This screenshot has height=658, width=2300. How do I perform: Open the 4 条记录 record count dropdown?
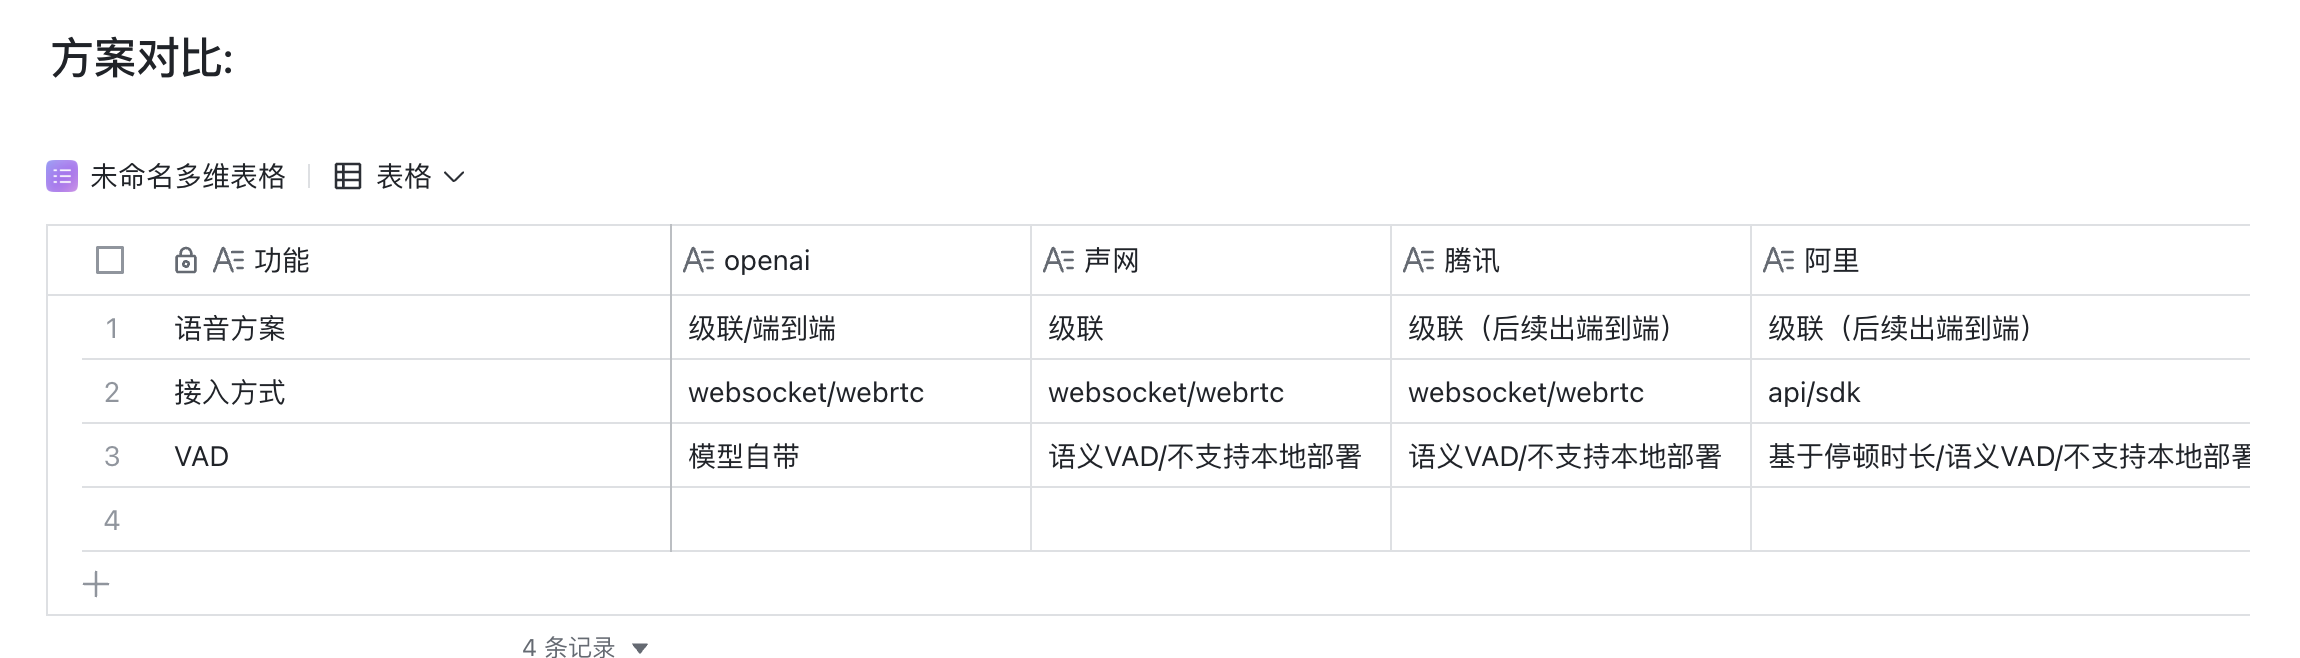pyautogui.click(x=586, y=648)
